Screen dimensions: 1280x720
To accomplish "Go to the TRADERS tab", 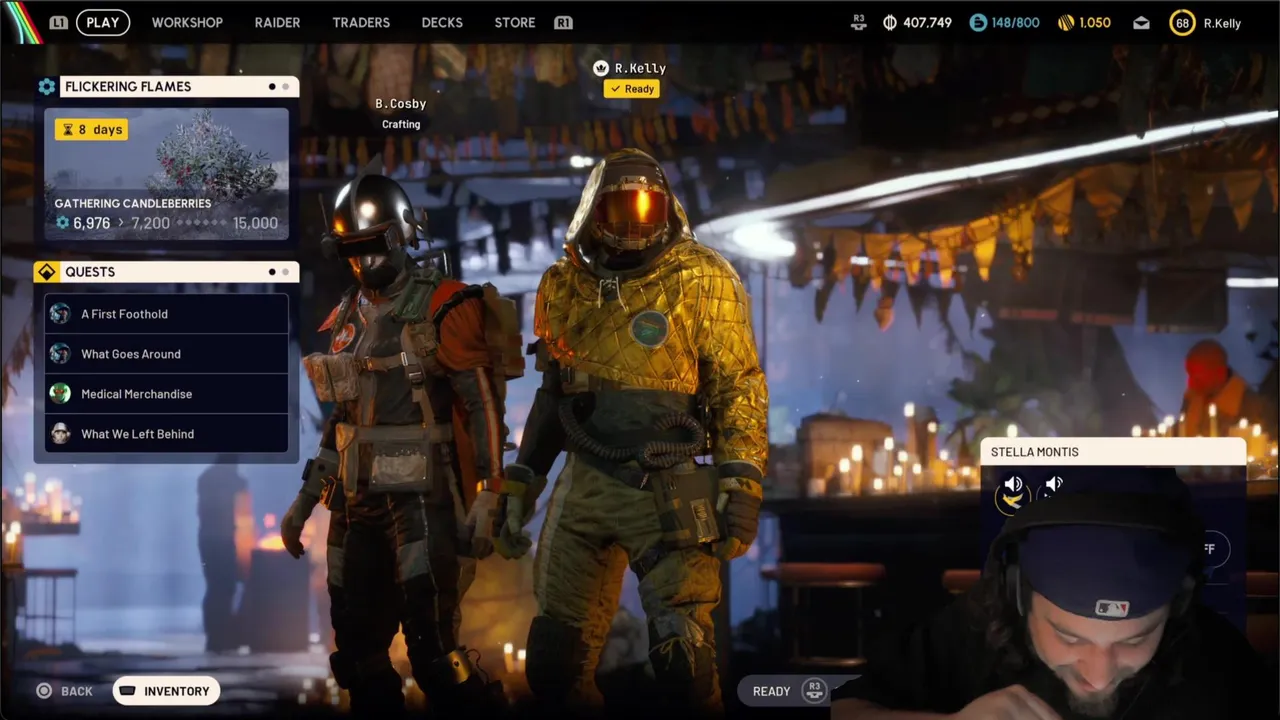I will (361, 22).
